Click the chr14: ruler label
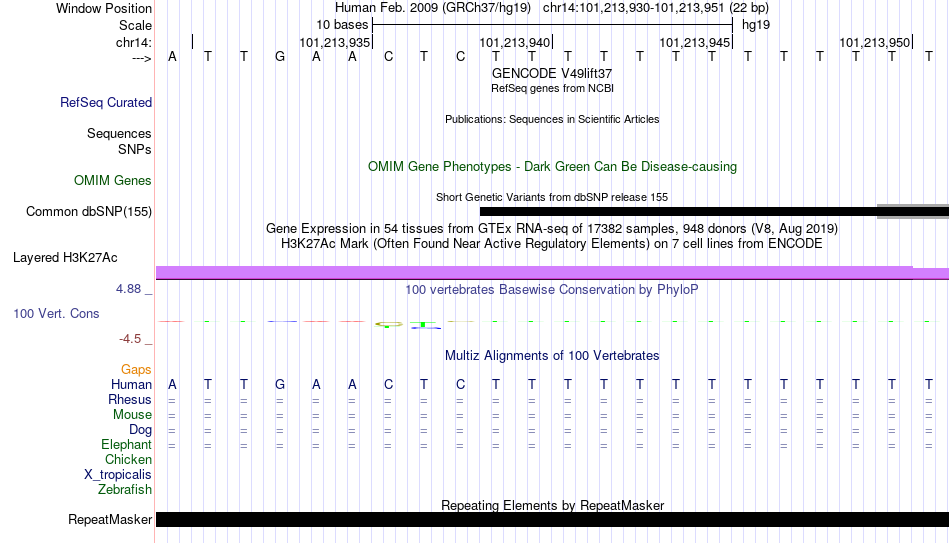 (134, 42)
